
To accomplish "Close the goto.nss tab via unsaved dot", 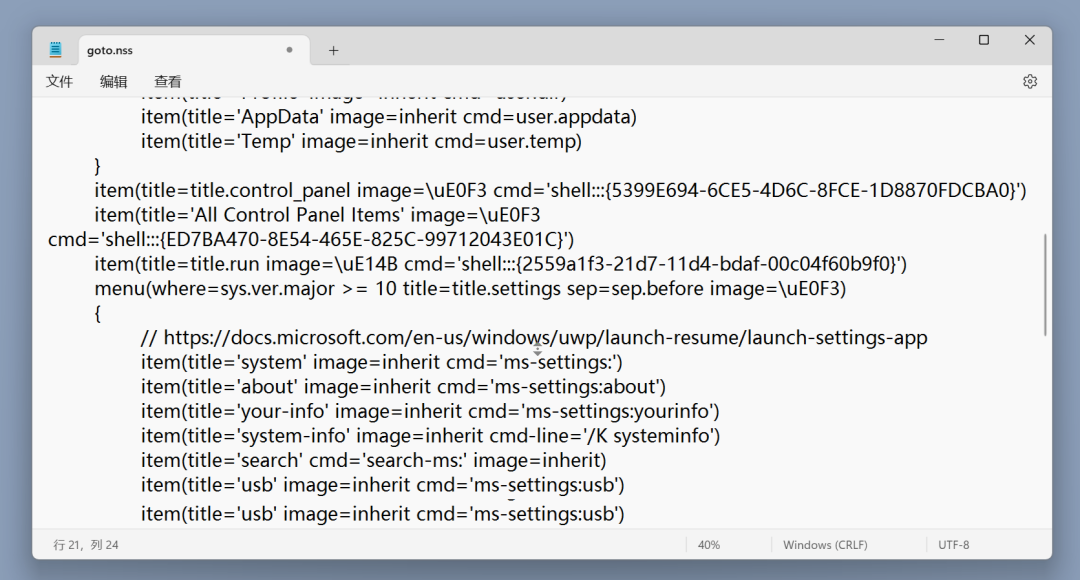I will click(x=289, y=50).
